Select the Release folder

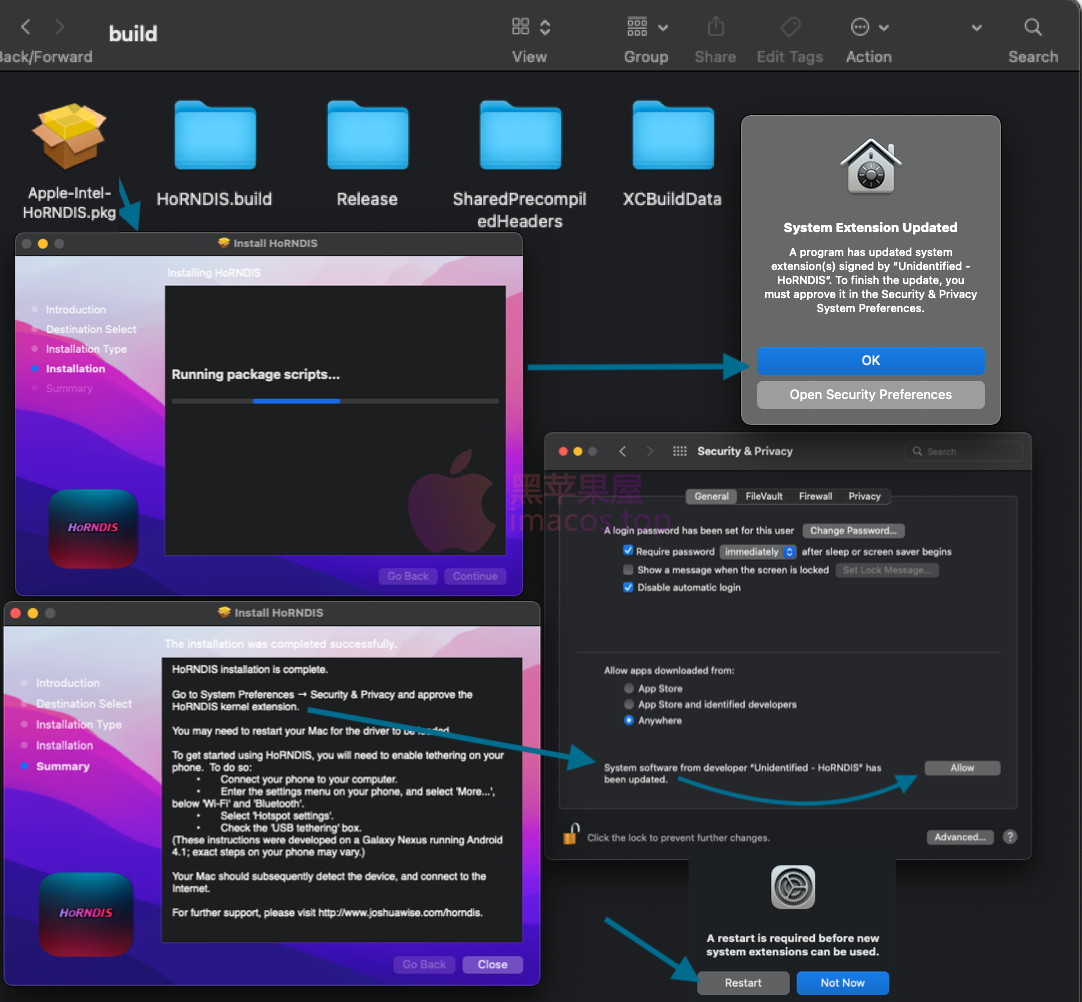pos(367,135)
